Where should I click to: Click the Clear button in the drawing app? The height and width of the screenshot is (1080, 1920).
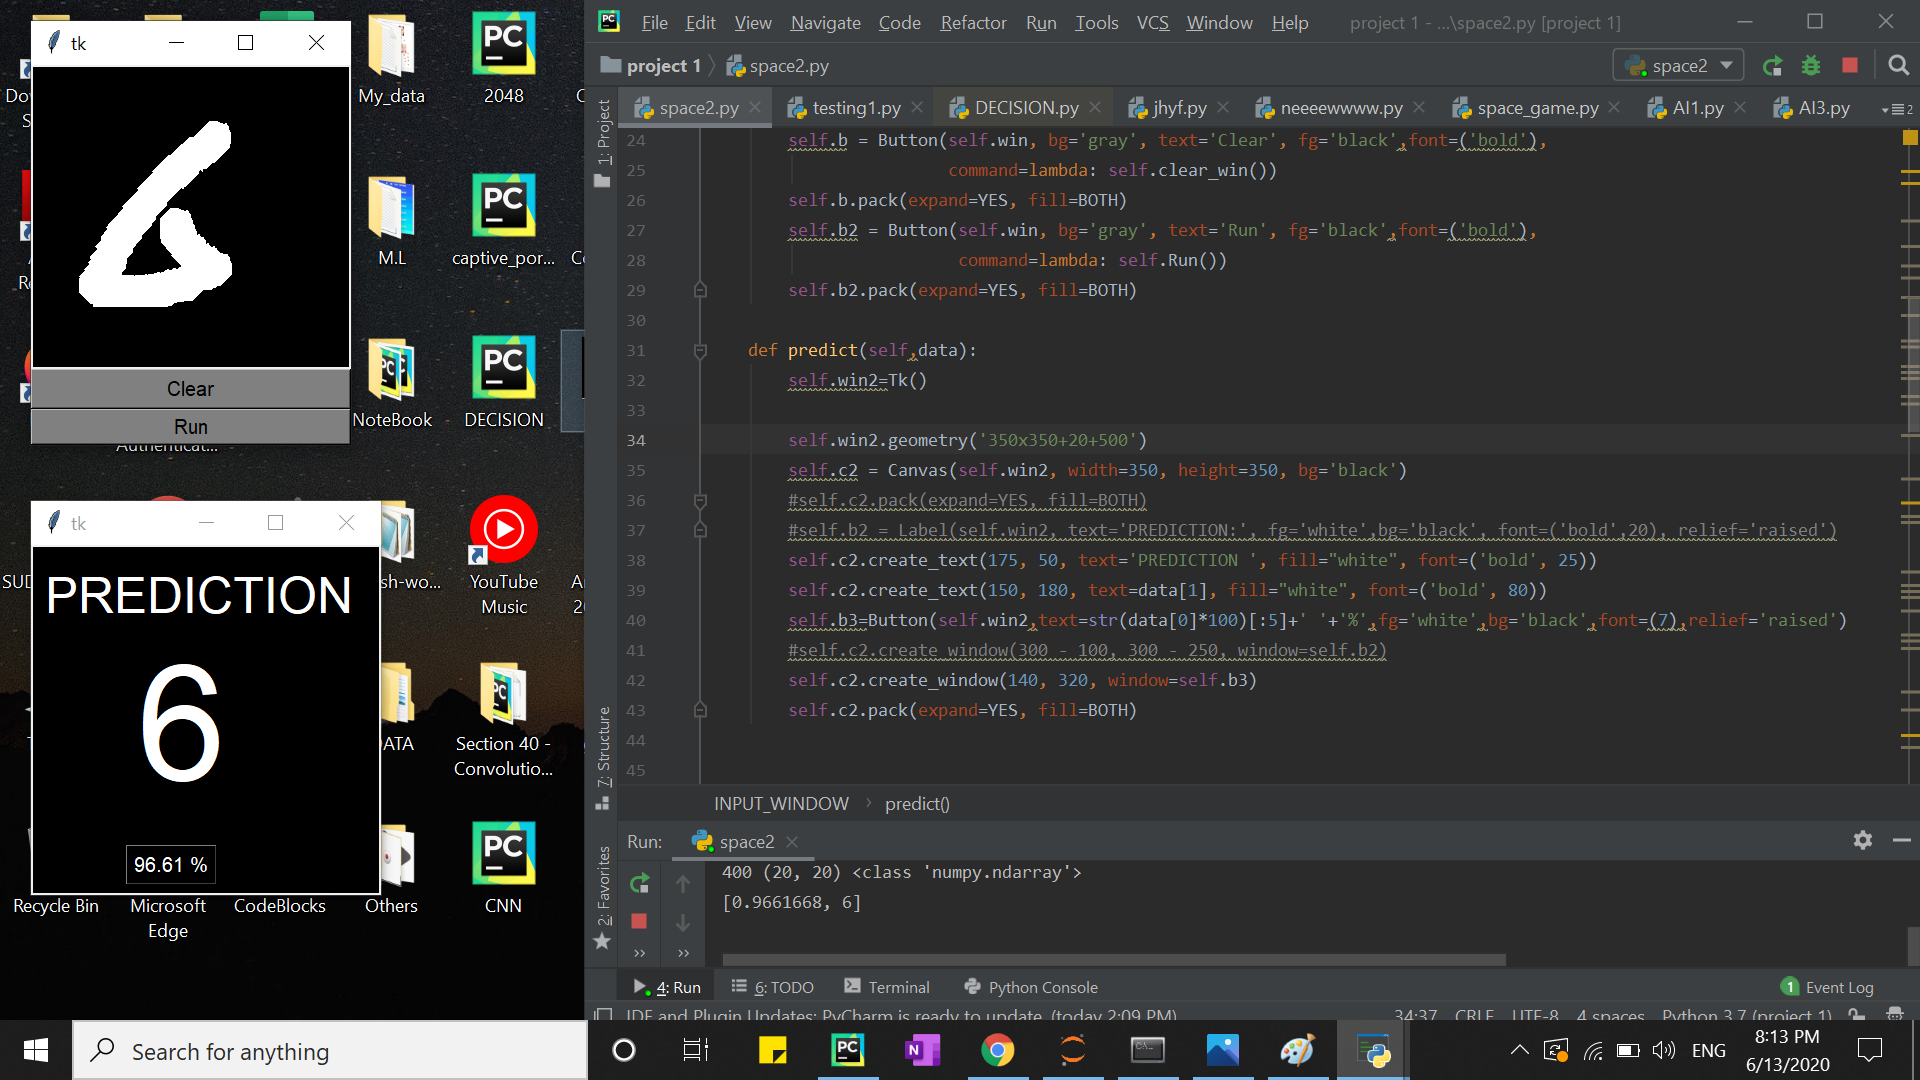click(190, 388)
